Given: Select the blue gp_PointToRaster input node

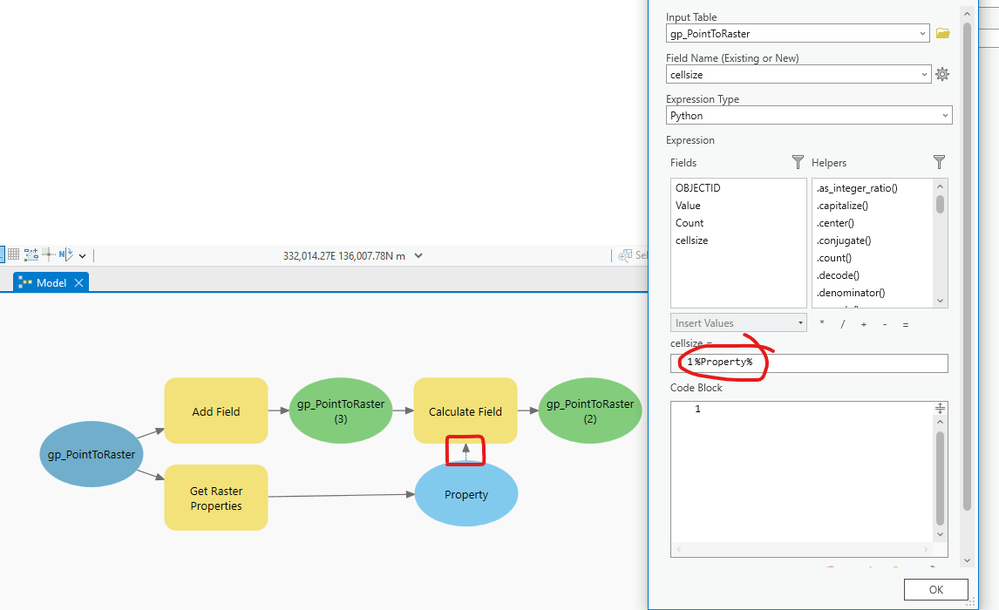Looking at the screenshot, I should [92, 454].
